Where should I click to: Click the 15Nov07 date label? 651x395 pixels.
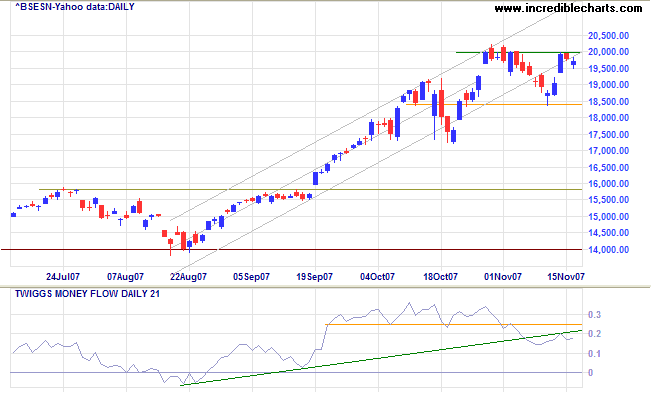566,277
